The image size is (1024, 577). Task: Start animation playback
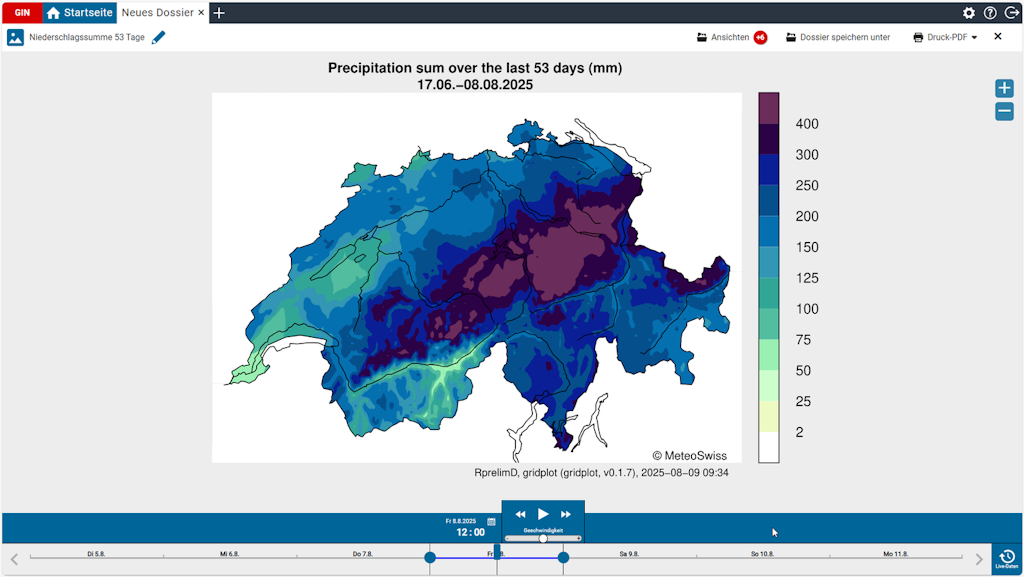543,514
